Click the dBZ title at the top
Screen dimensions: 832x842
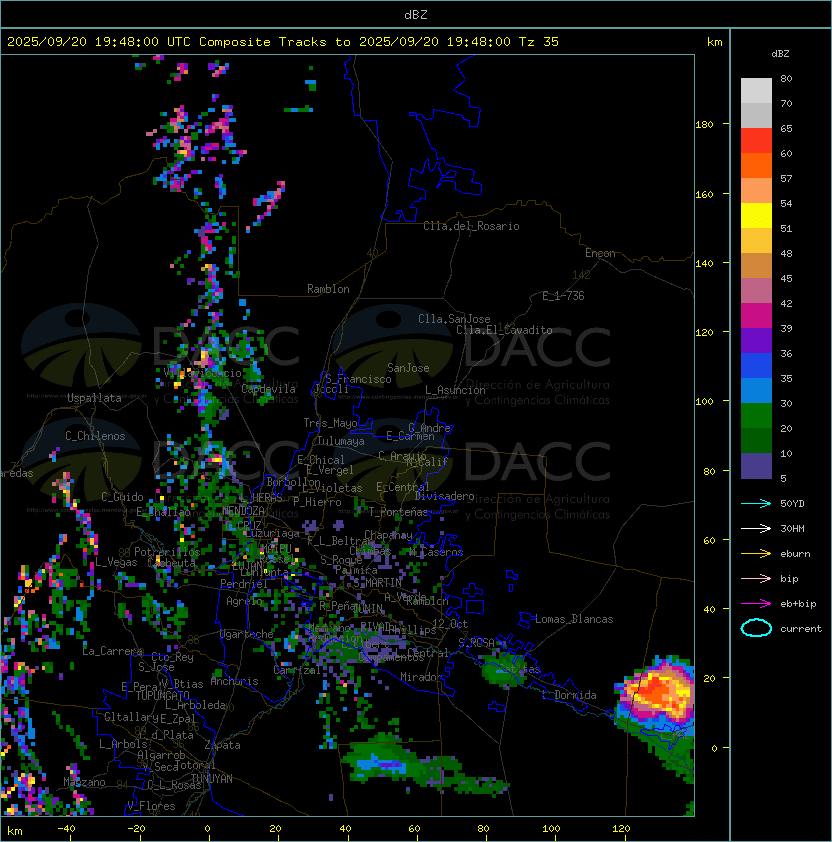point(416,14)
